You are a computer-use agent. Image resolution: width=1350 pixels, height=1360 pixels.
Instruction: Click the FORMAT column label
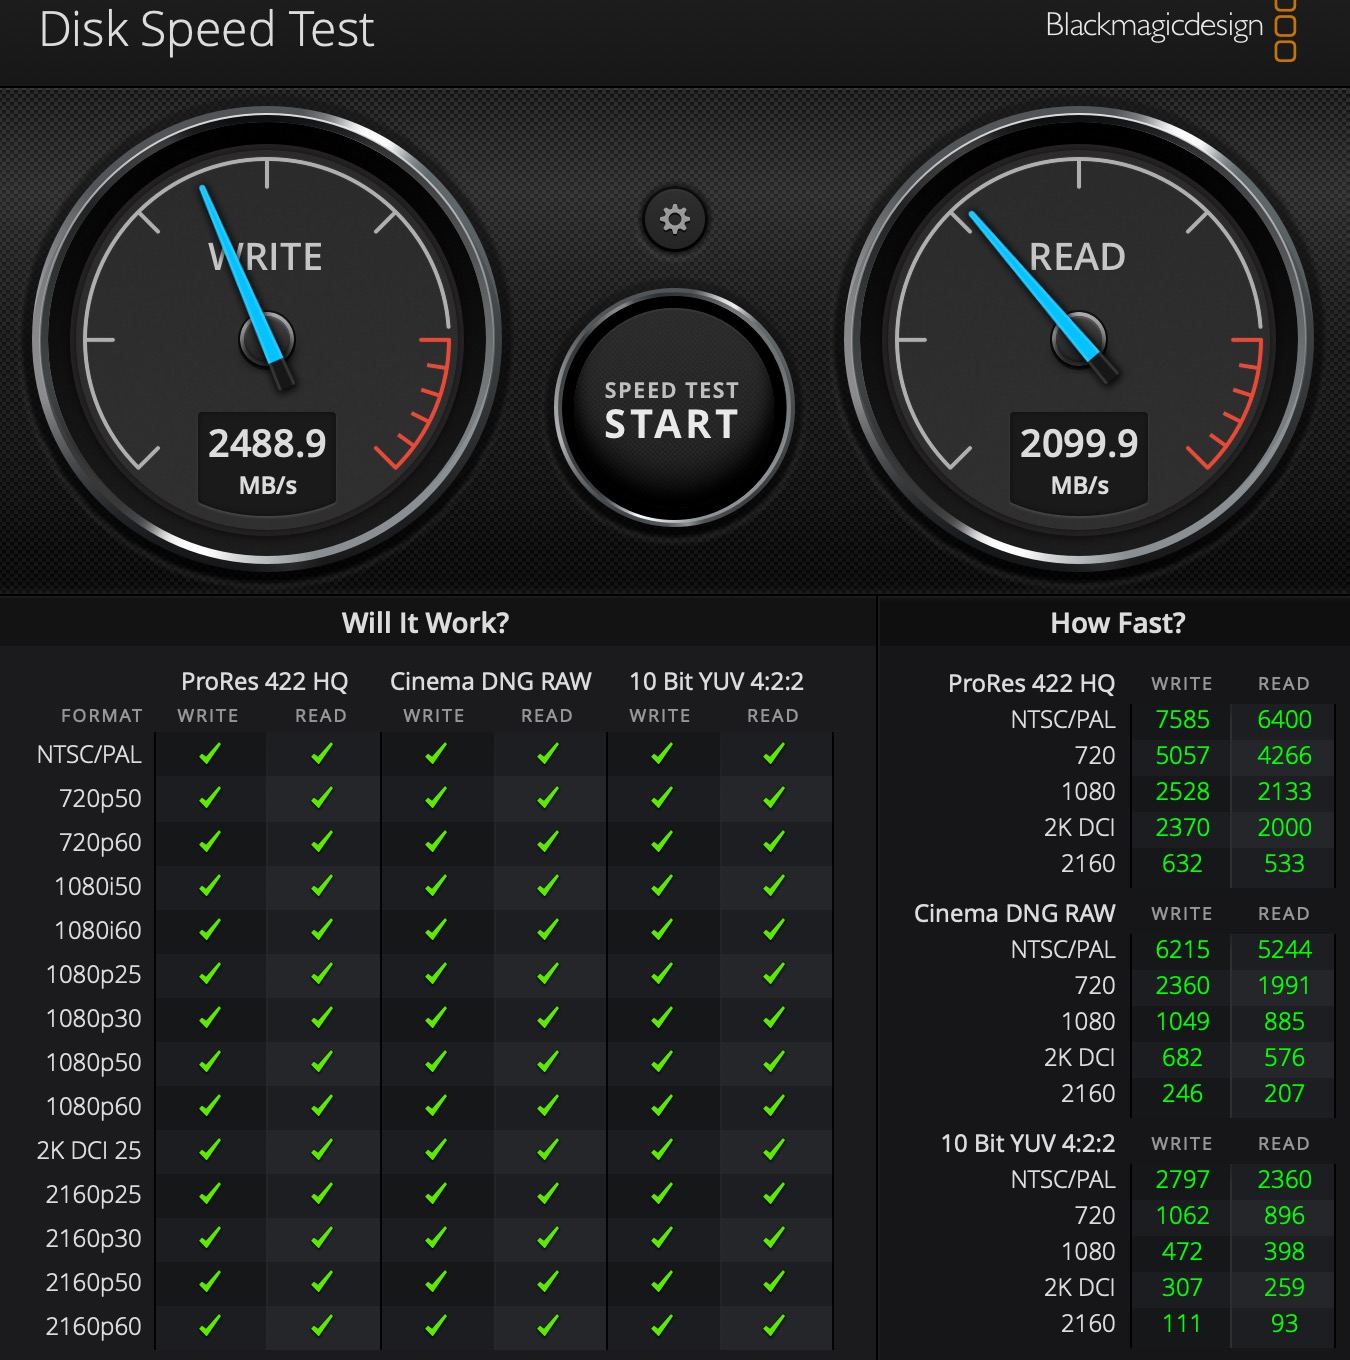pyautogui.click(x=102, y=716)
